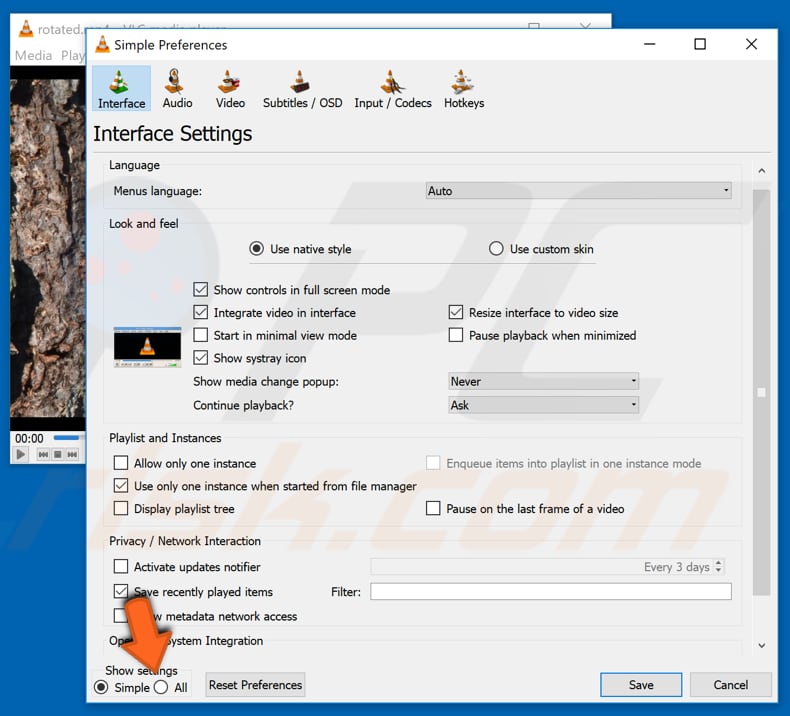Open the Menus language dropdown
The image size is (790, 716).
(578, 191)
